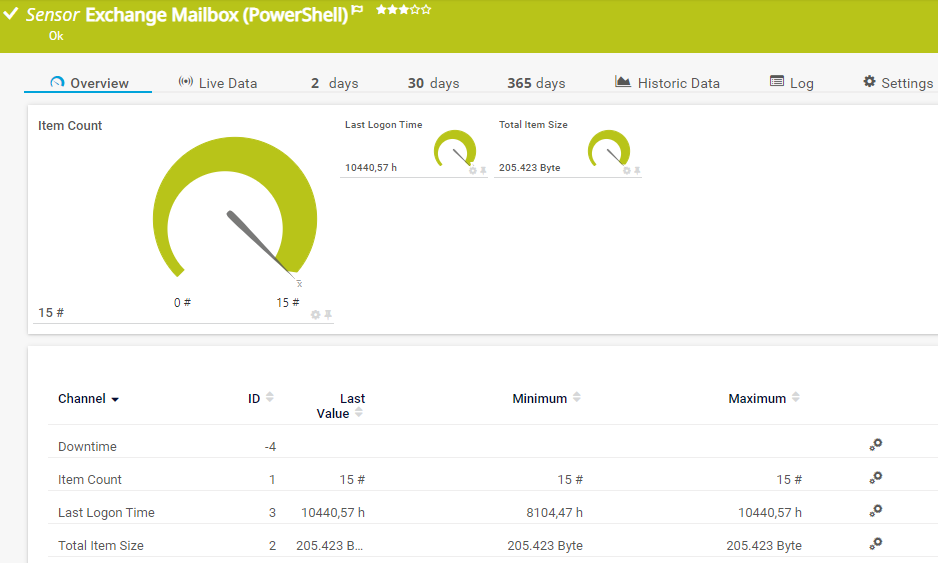Toggle pin on Last Logon Time gauge
938x563 pixels.
(x=484, y=171)
